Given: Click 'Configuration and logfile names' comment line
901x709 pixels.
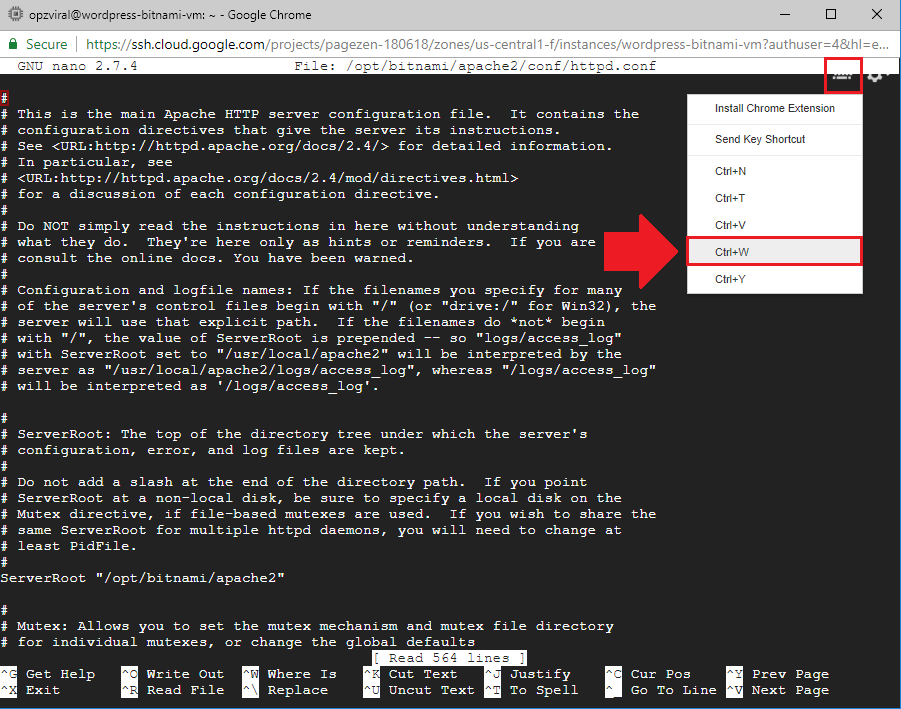Looking at the screenshot, I should pos(311,290).
